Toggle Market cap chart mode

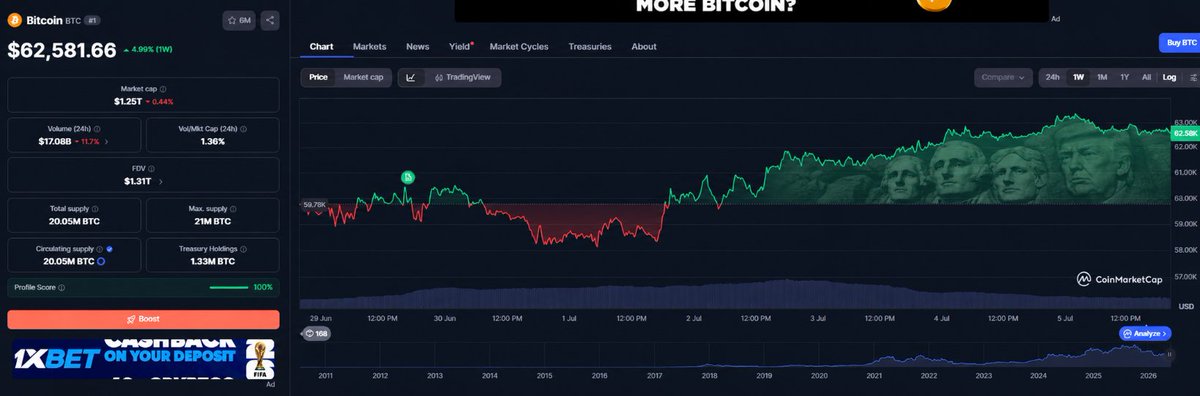coord(363,77)
